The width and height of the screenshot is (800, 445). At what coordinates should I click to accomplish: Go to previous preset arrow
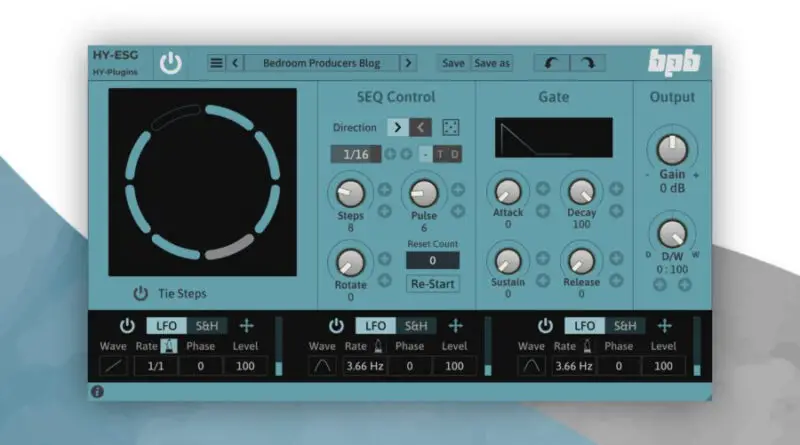(x=235, y=63)
